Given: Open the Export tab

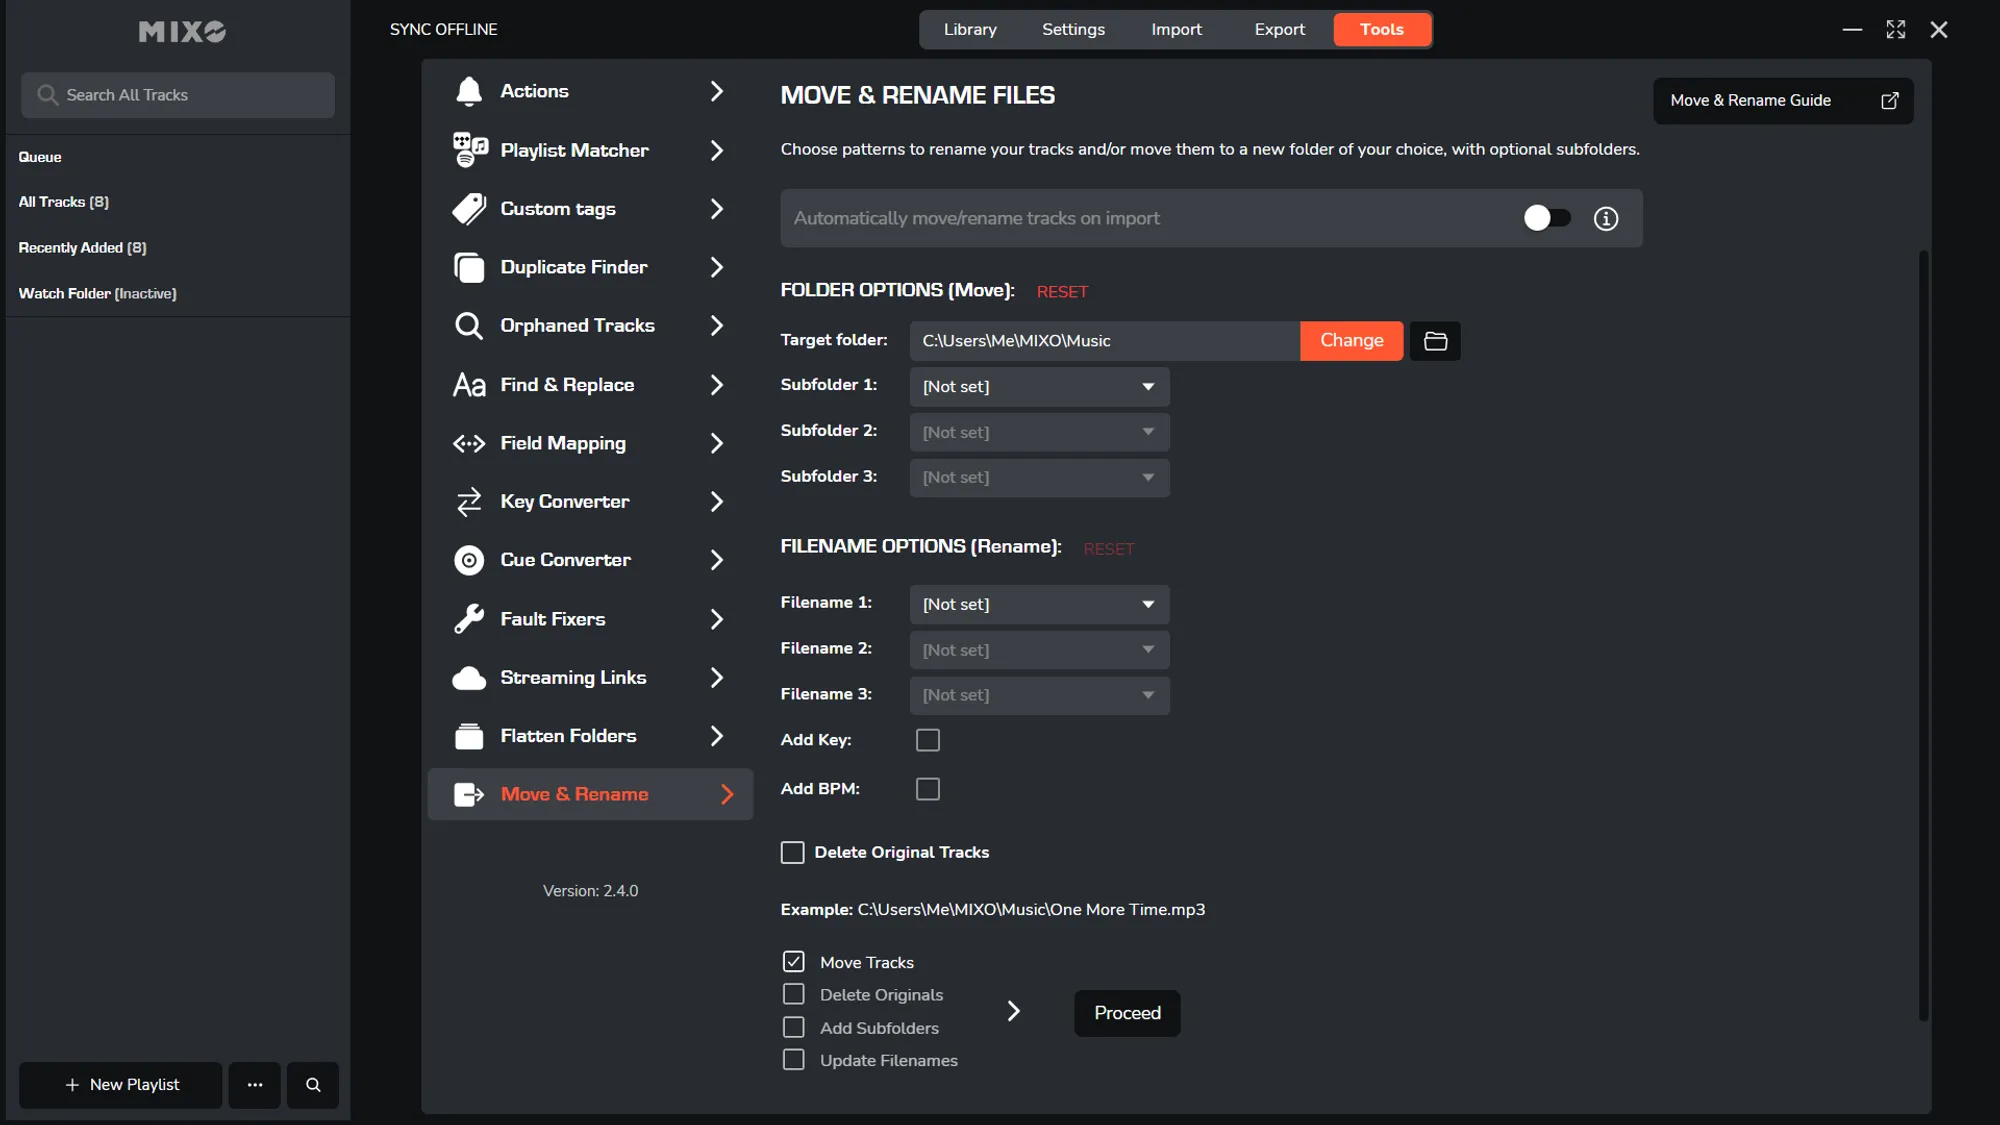Looking at the screenshot, I should (x=1279, y=30).
